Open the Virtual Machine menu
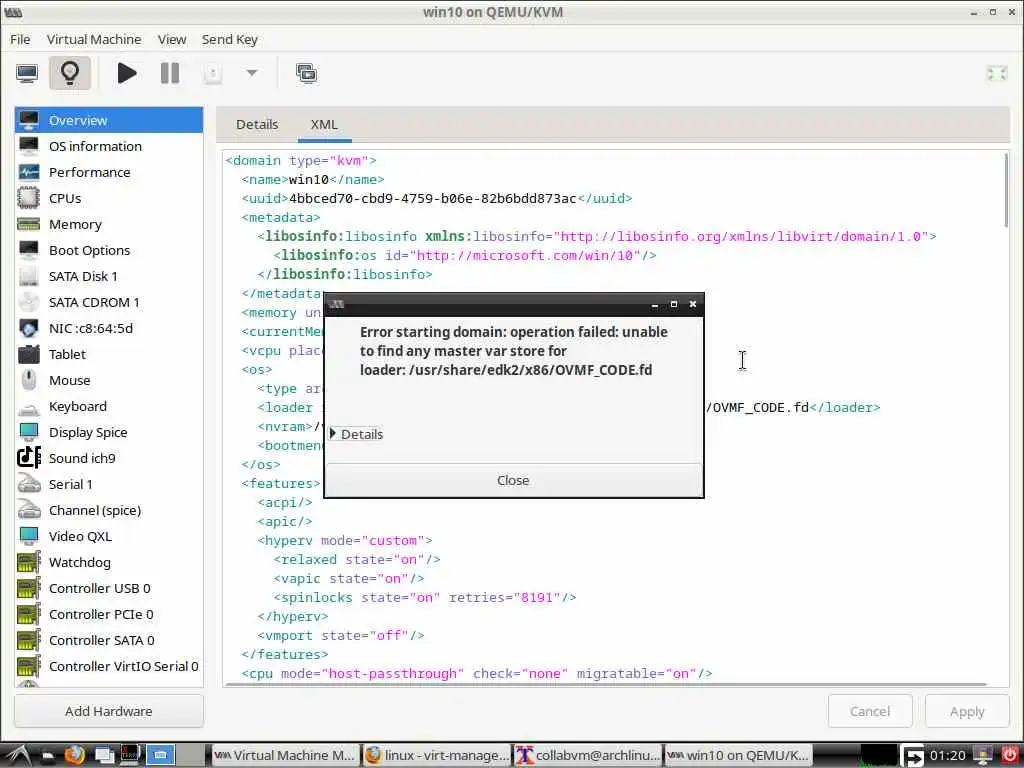1024x768 pixels. point(94,39)
